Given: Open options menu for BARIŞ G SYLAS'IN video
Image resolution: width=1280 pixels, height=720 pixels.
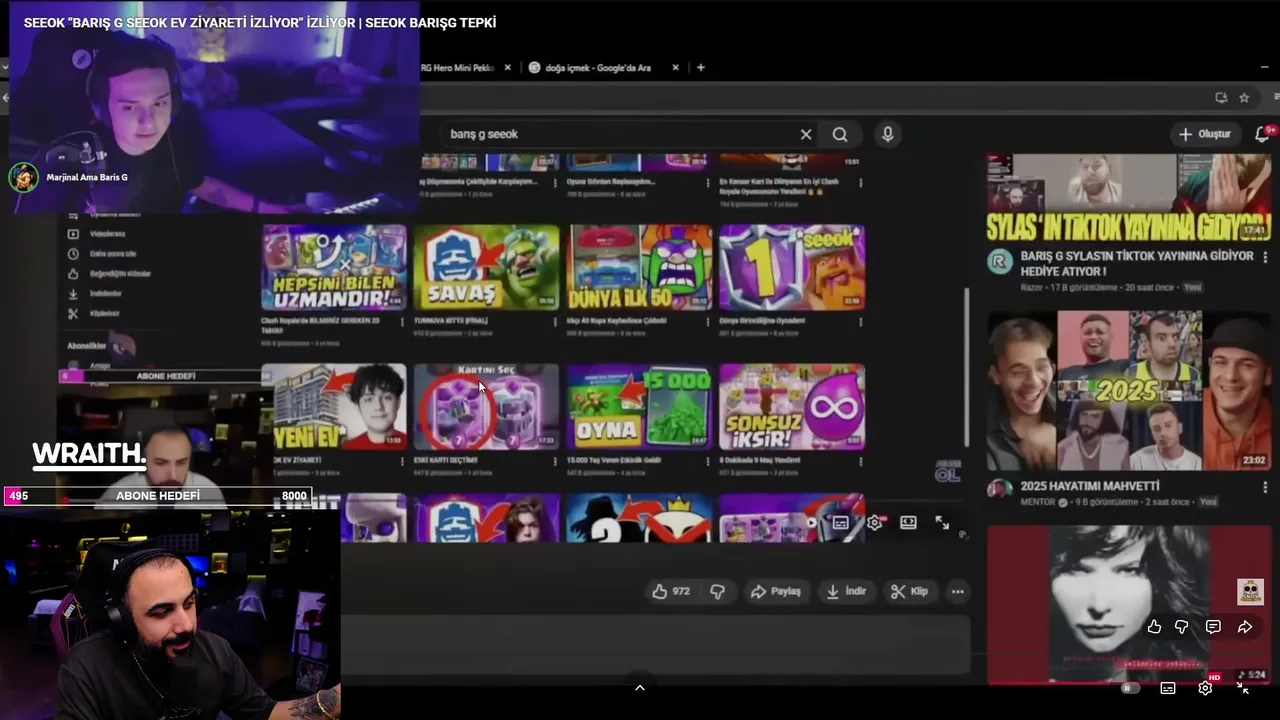Looking at the screenshot, I should pyautogui.click(x=1263, y=258).
